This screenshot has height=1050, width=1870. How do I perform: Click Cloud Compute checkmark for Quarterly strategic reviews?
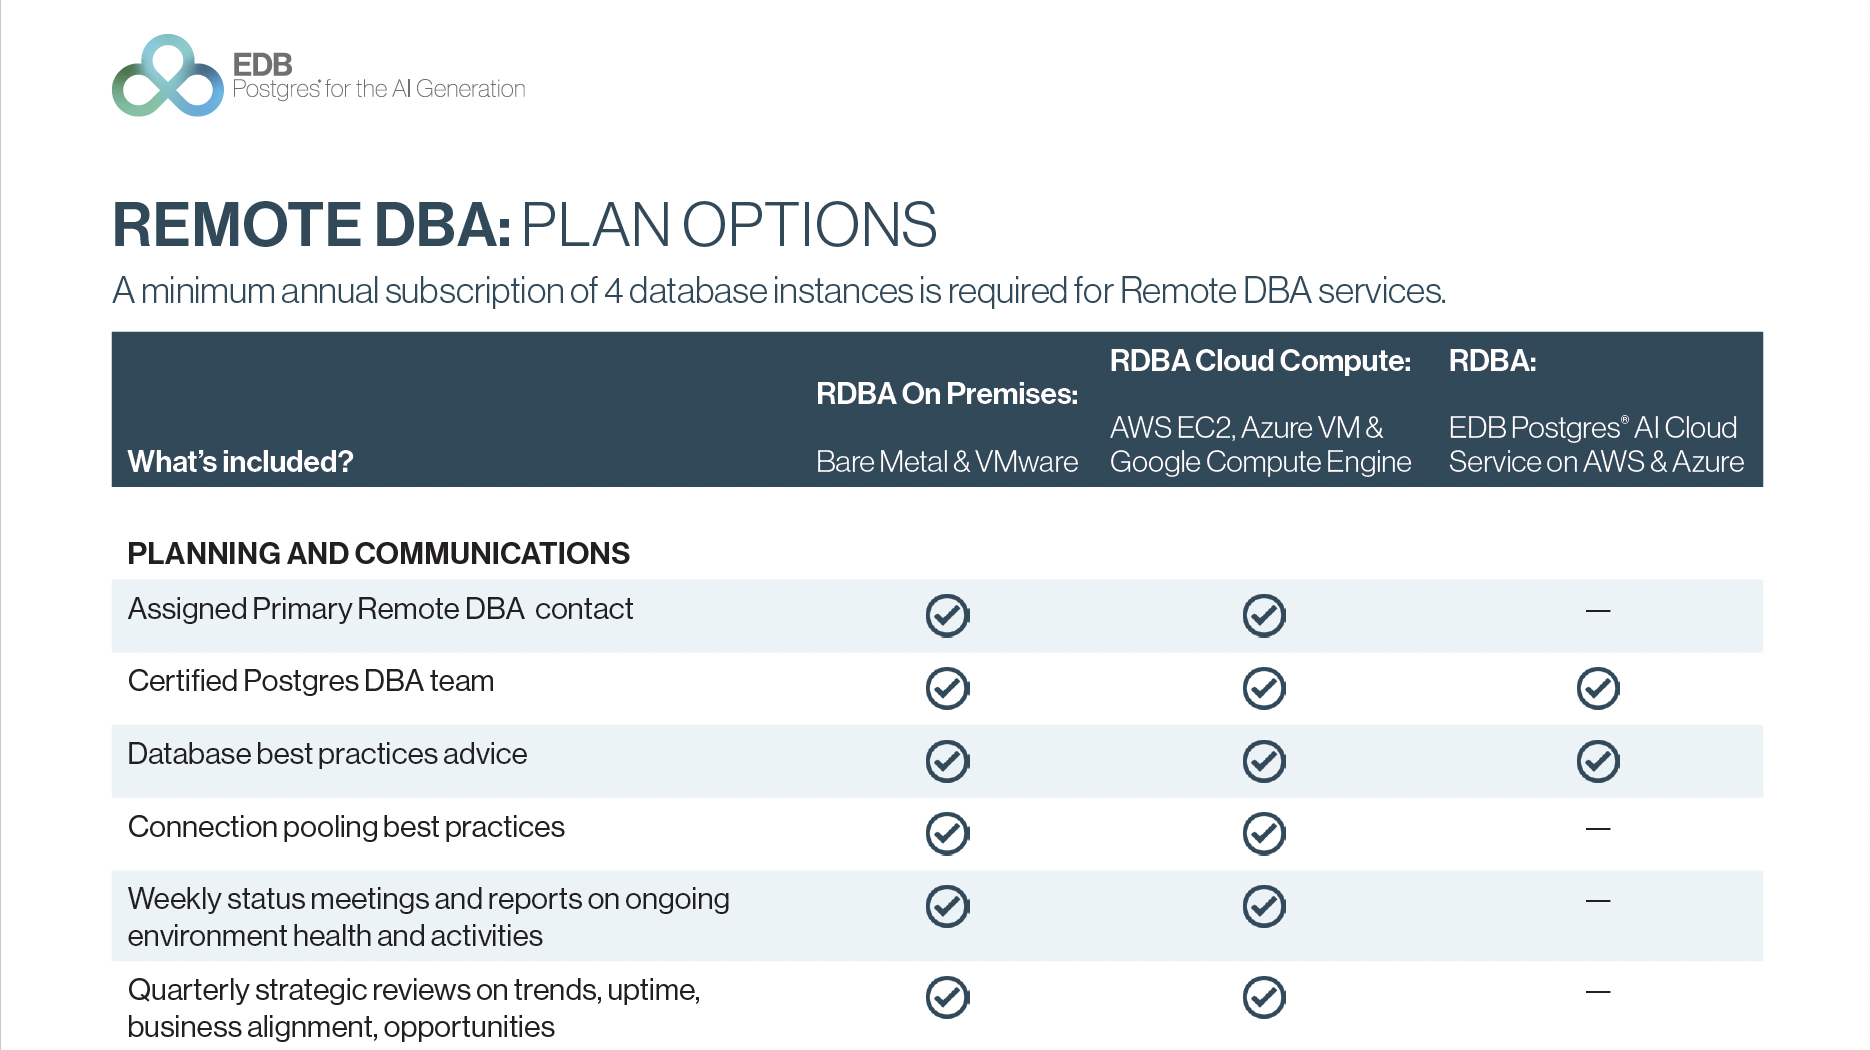coord(1264,997)
